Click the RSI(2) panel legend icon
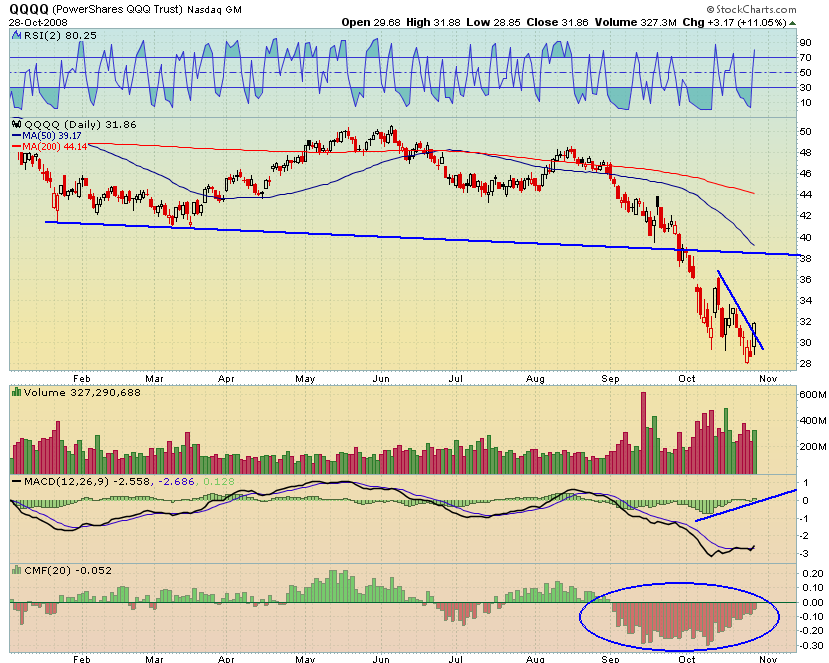The width and height of the screenshot is (829, 663). point(16,35)
